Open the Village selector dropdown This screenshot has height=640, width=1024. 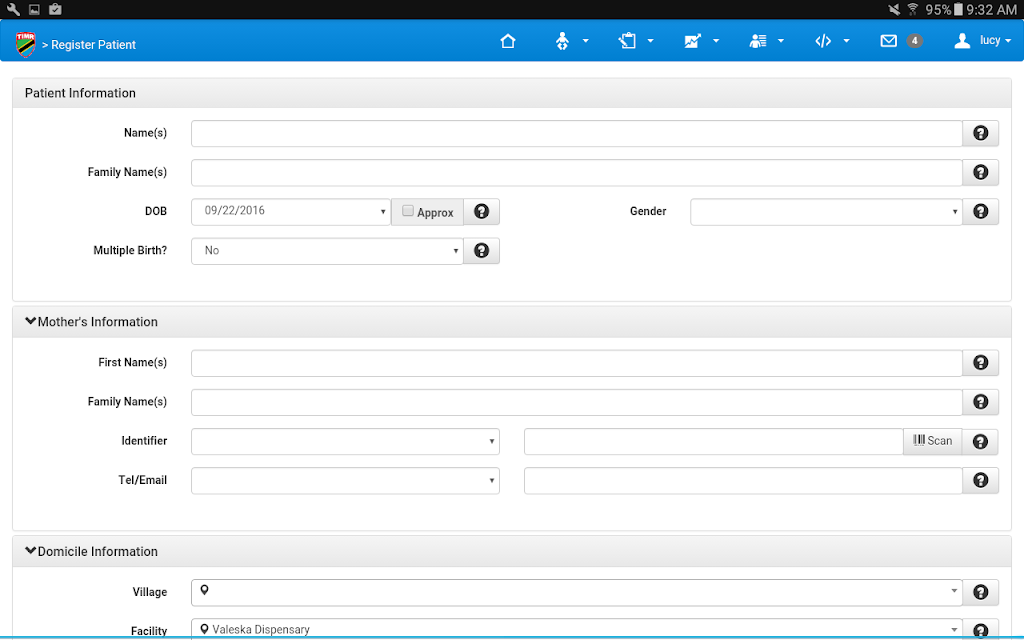[x=577, y=592]
